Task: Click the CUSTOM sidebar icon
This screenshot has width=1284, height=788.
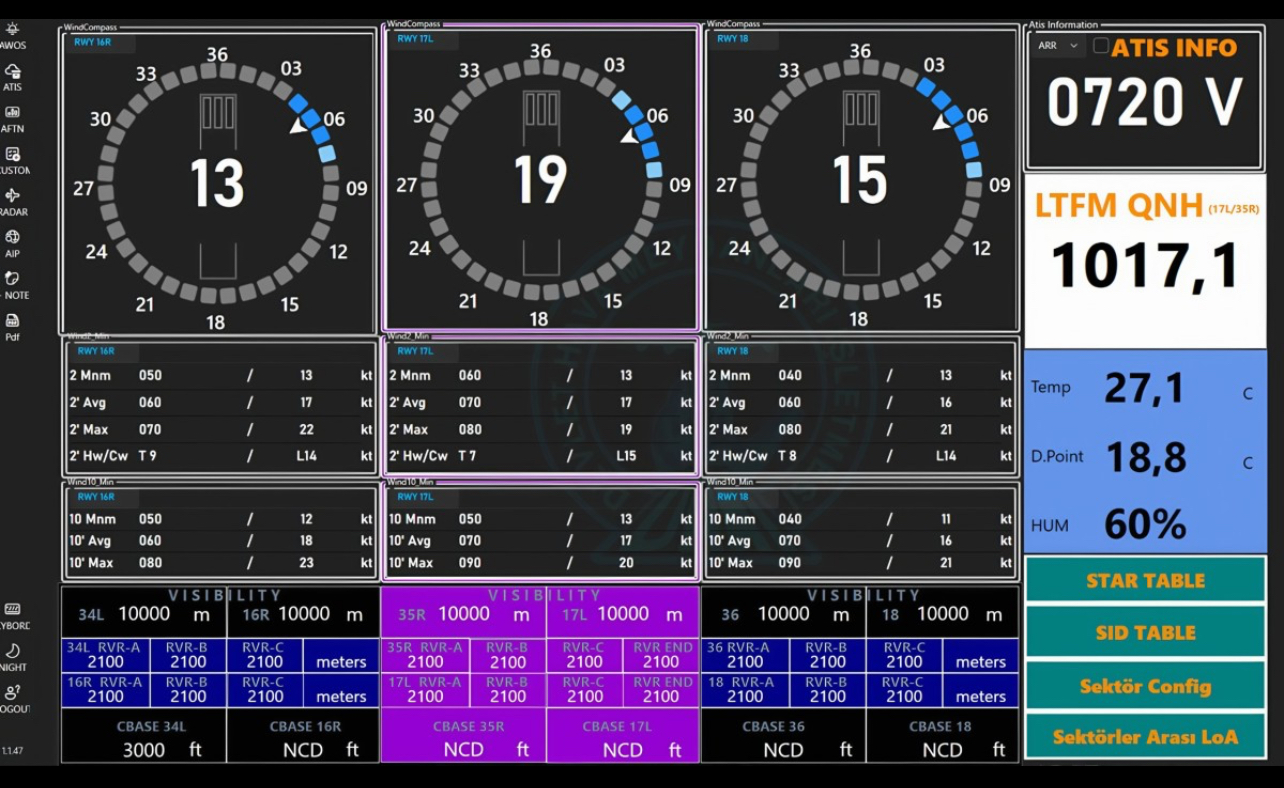Action: point(12,155)
